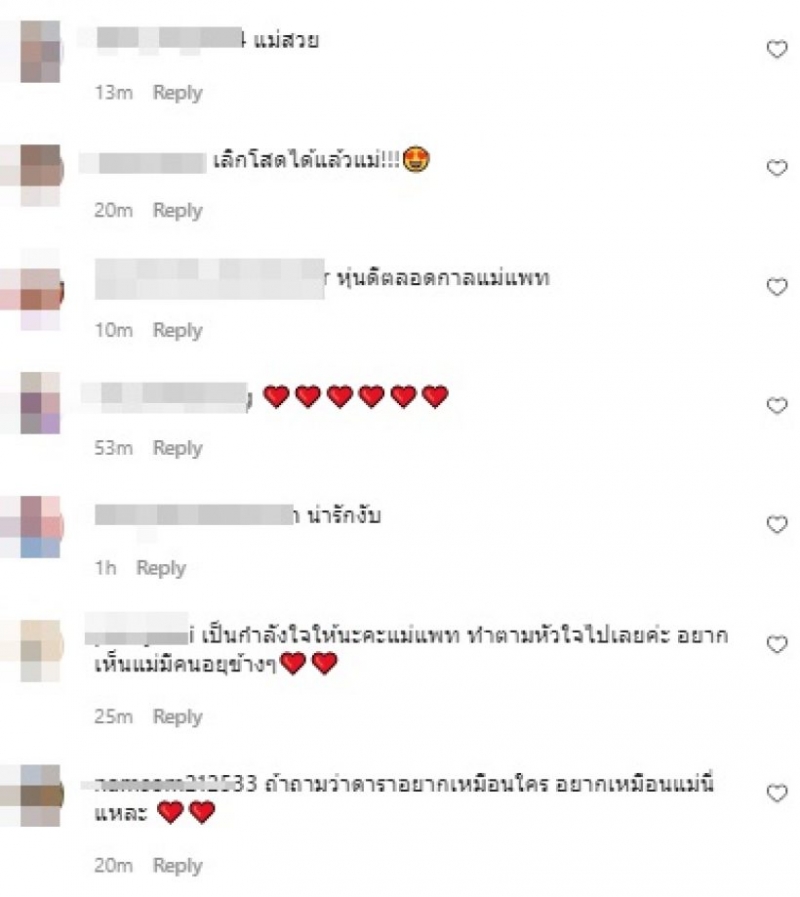
Task: Open profile picture of 'แม่สวย' commenter
Action: pyautogui.click(x=40, y=51)
